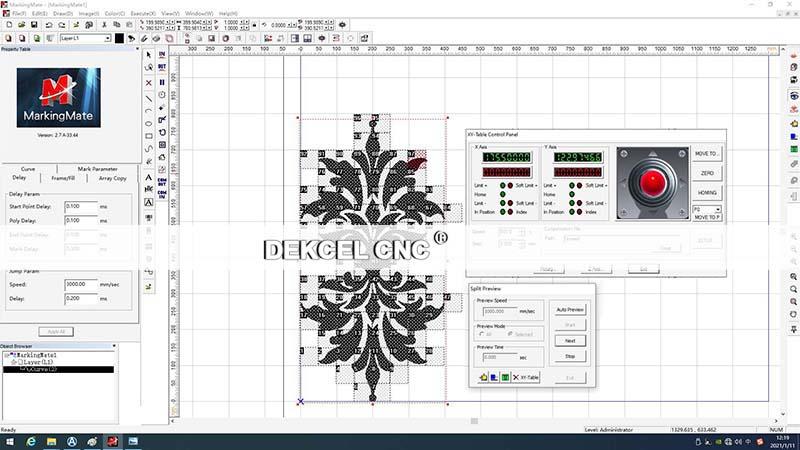Select the Pick arrow tool
The width and height of the screenshot is (800, 450).
coord(148,55)
